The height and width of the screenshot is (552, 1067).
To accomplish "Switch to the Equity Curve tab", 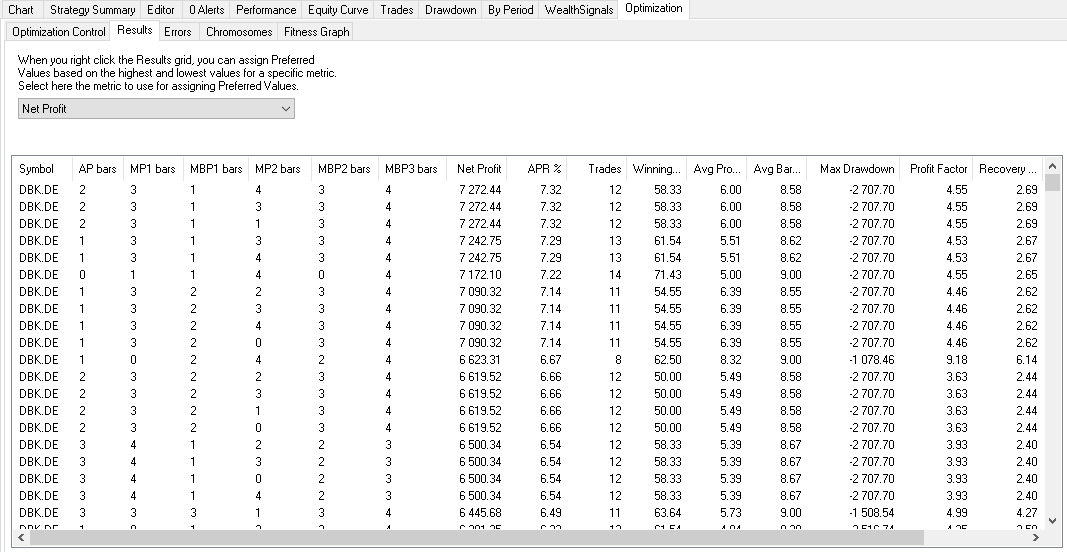I will pos(340,10).
